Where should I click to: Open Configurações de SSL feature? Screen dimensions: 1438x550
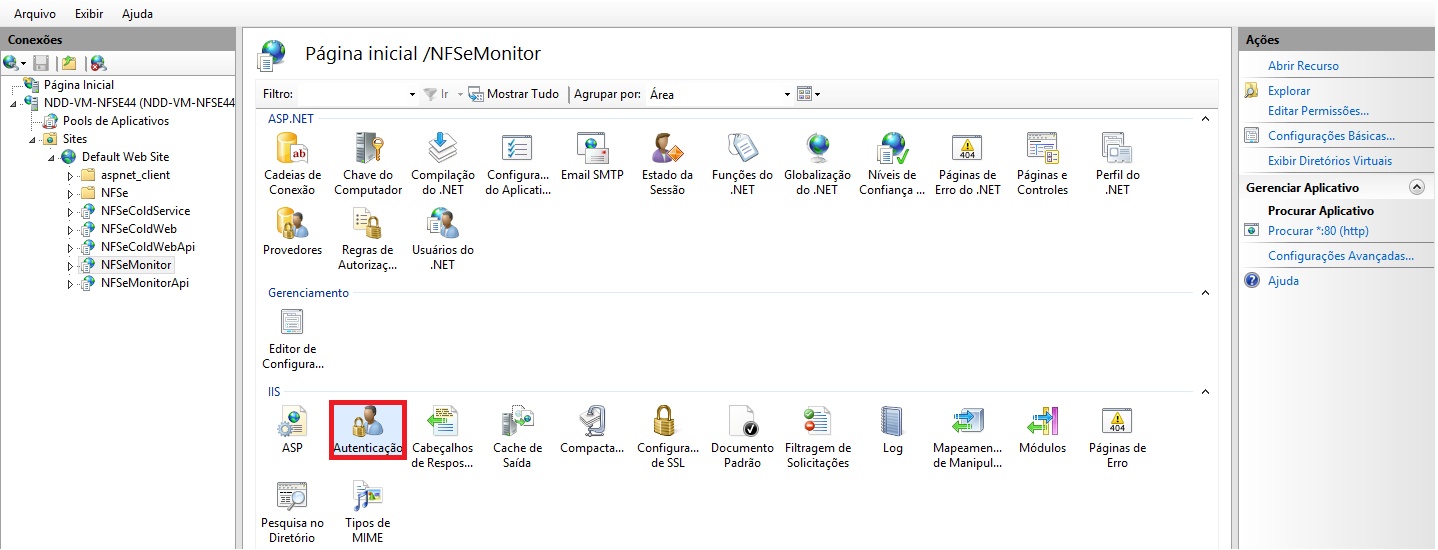pyautogui.click(x=667, y=437)
